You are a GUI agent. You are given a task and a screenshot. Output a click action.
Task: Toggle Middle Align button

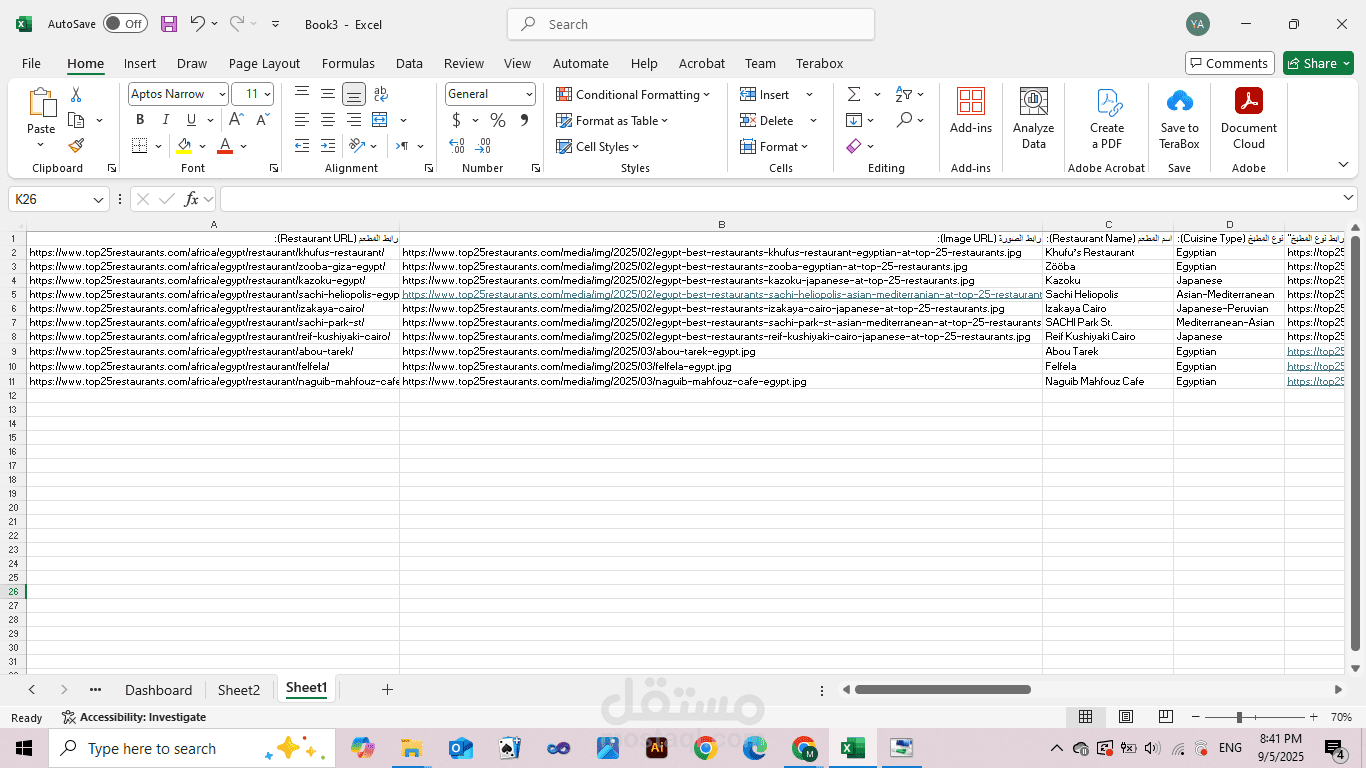click(x=328, y=94)
